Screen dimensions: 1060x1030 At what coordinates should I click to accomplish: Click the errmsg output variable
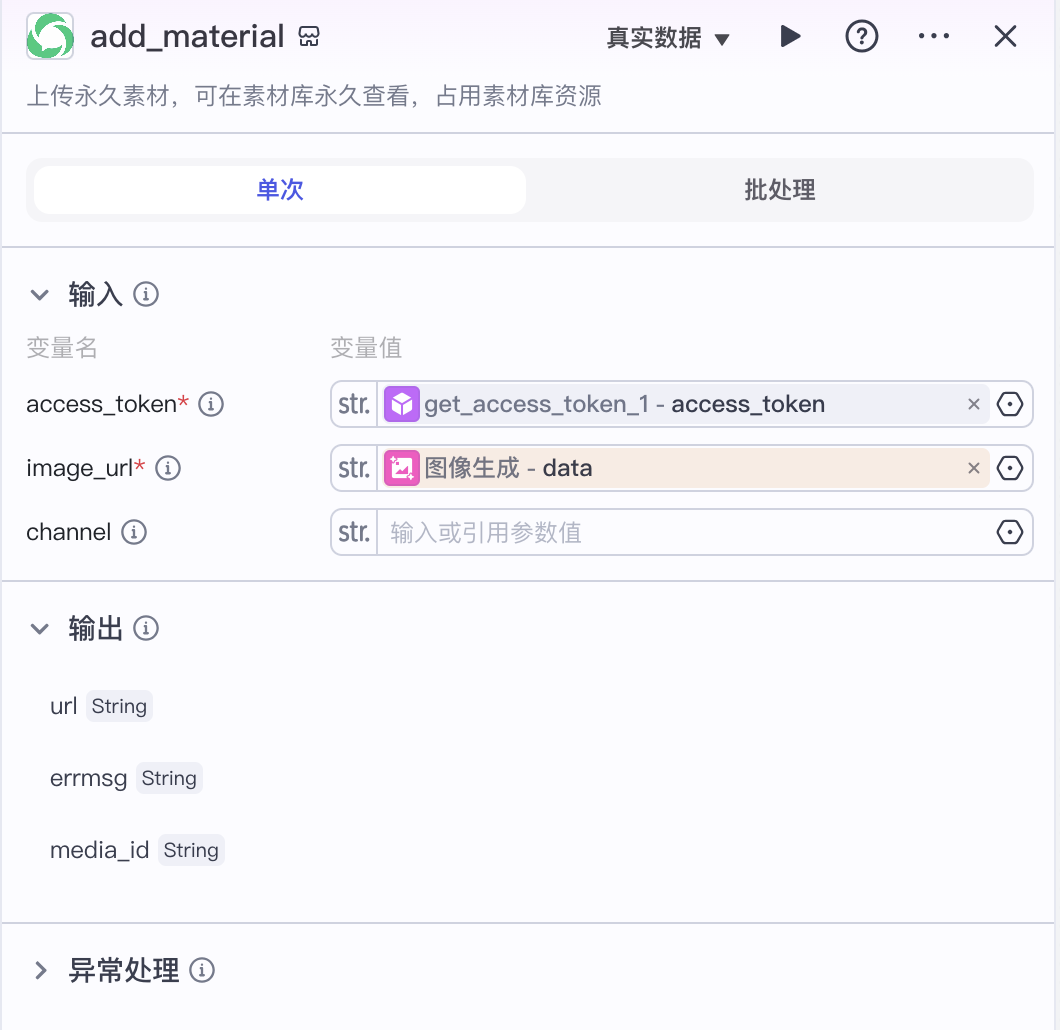pyautogui.click(x=89, y=779)
